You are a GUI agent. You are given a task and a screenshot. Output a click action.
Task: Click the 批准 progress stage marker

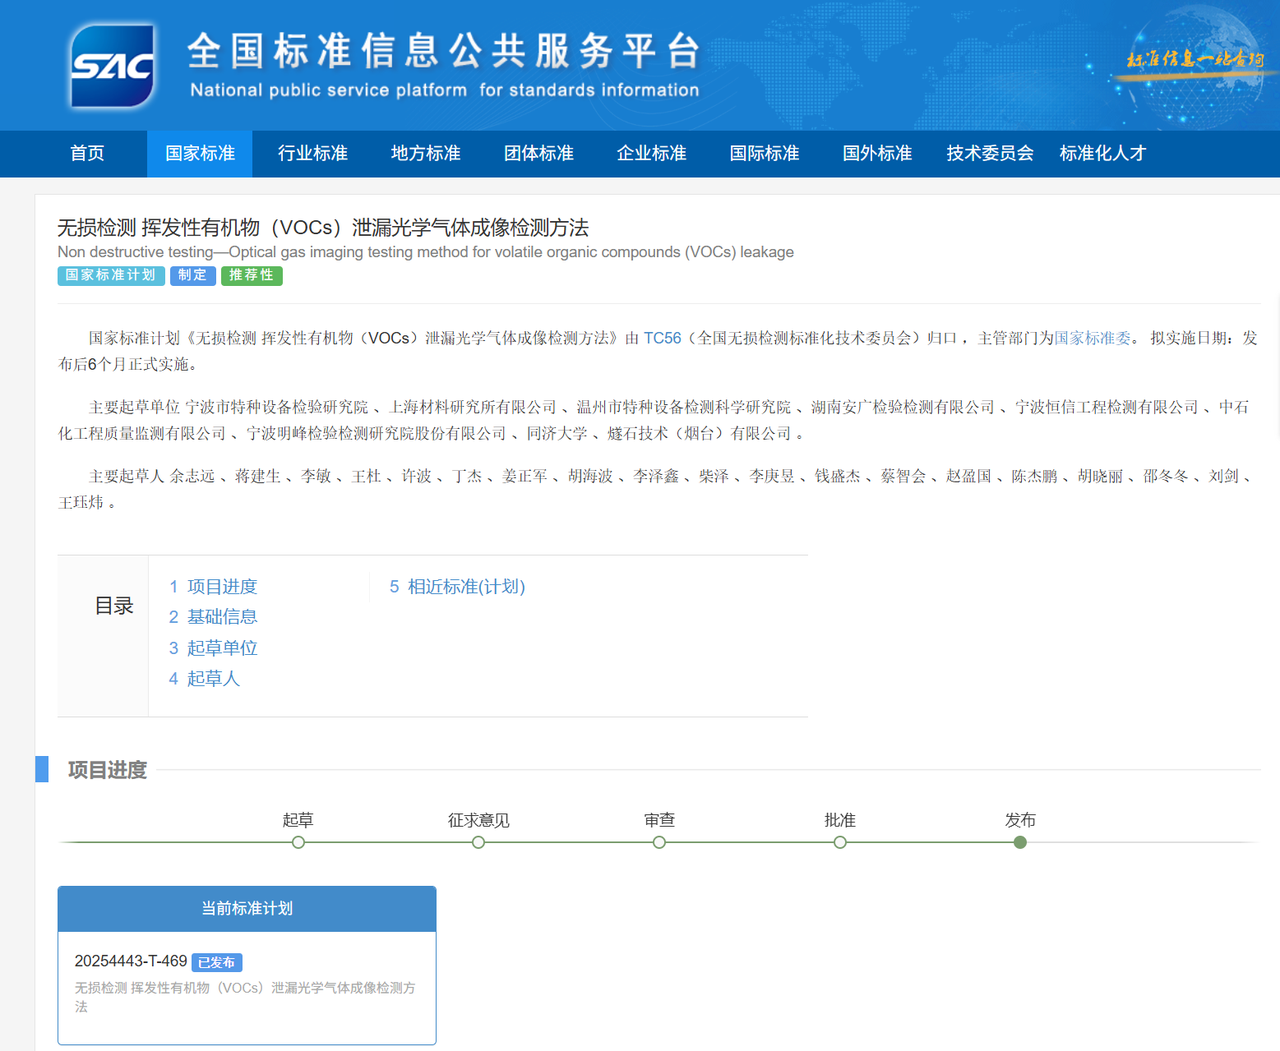click(840, 842)
